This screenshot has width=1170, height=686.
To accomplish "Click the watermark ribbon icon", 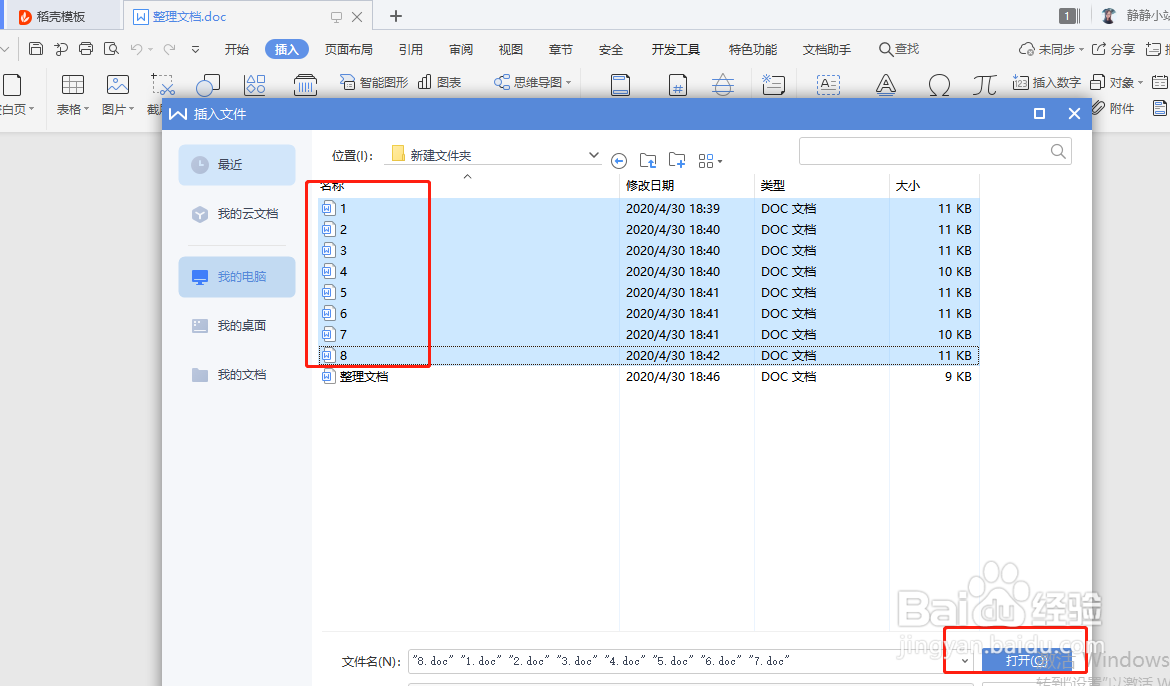I will tap(722, 85).
